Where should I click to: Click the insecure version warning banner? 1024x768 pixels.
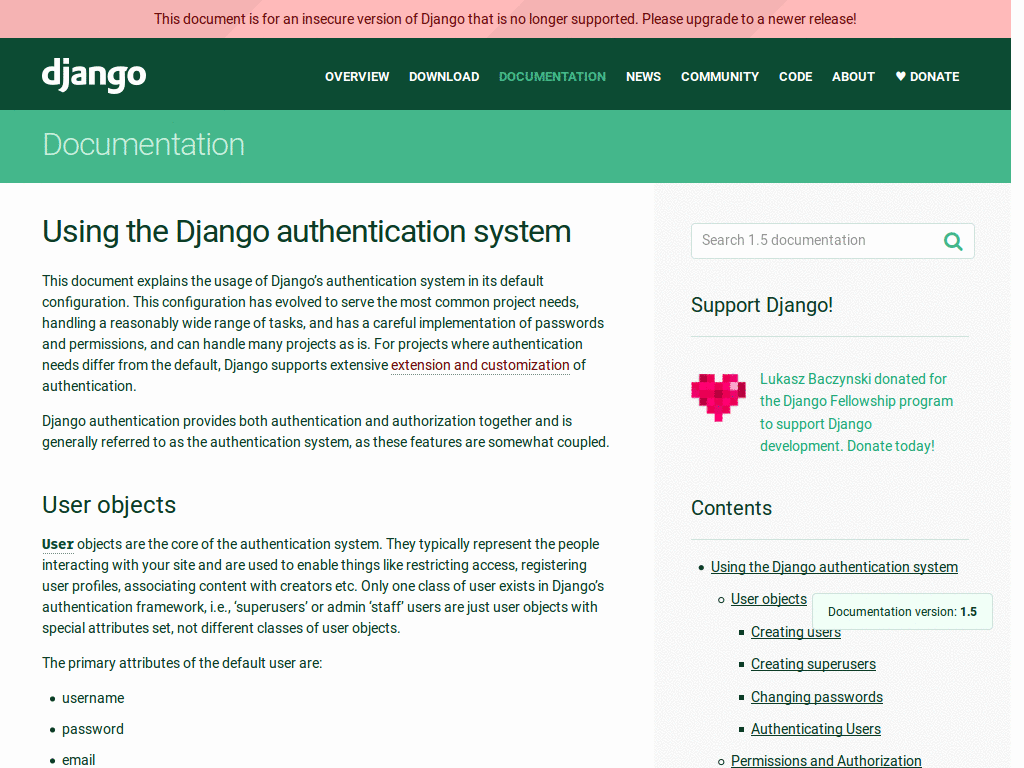point(505,19)
